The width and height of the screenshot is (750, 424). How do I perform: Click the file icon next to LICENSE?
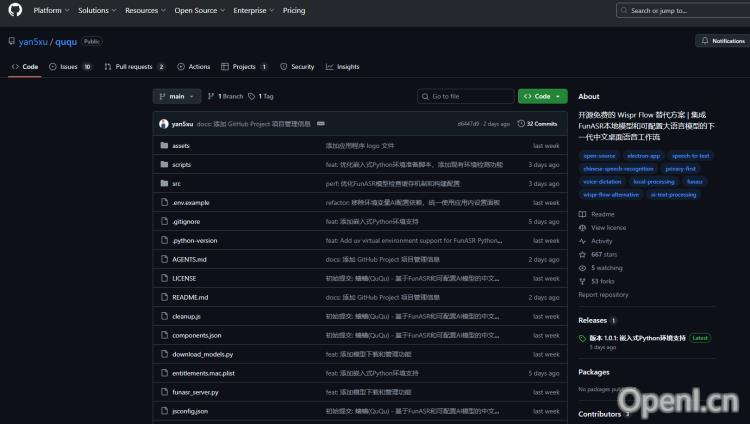[163, 278]
